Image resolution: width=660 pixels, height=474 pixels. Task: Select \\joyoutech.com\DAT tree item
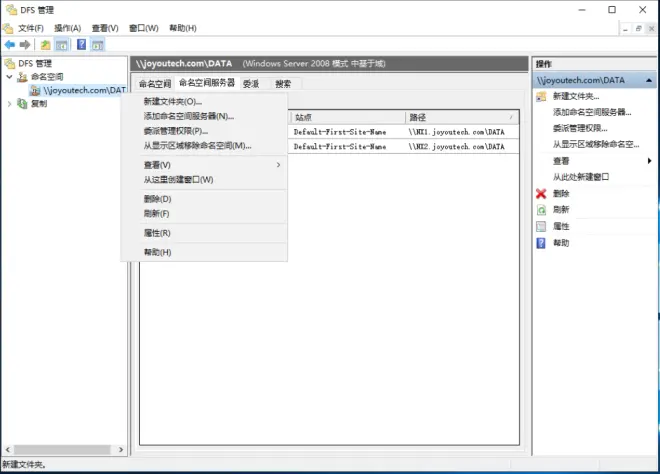(85, 90)
